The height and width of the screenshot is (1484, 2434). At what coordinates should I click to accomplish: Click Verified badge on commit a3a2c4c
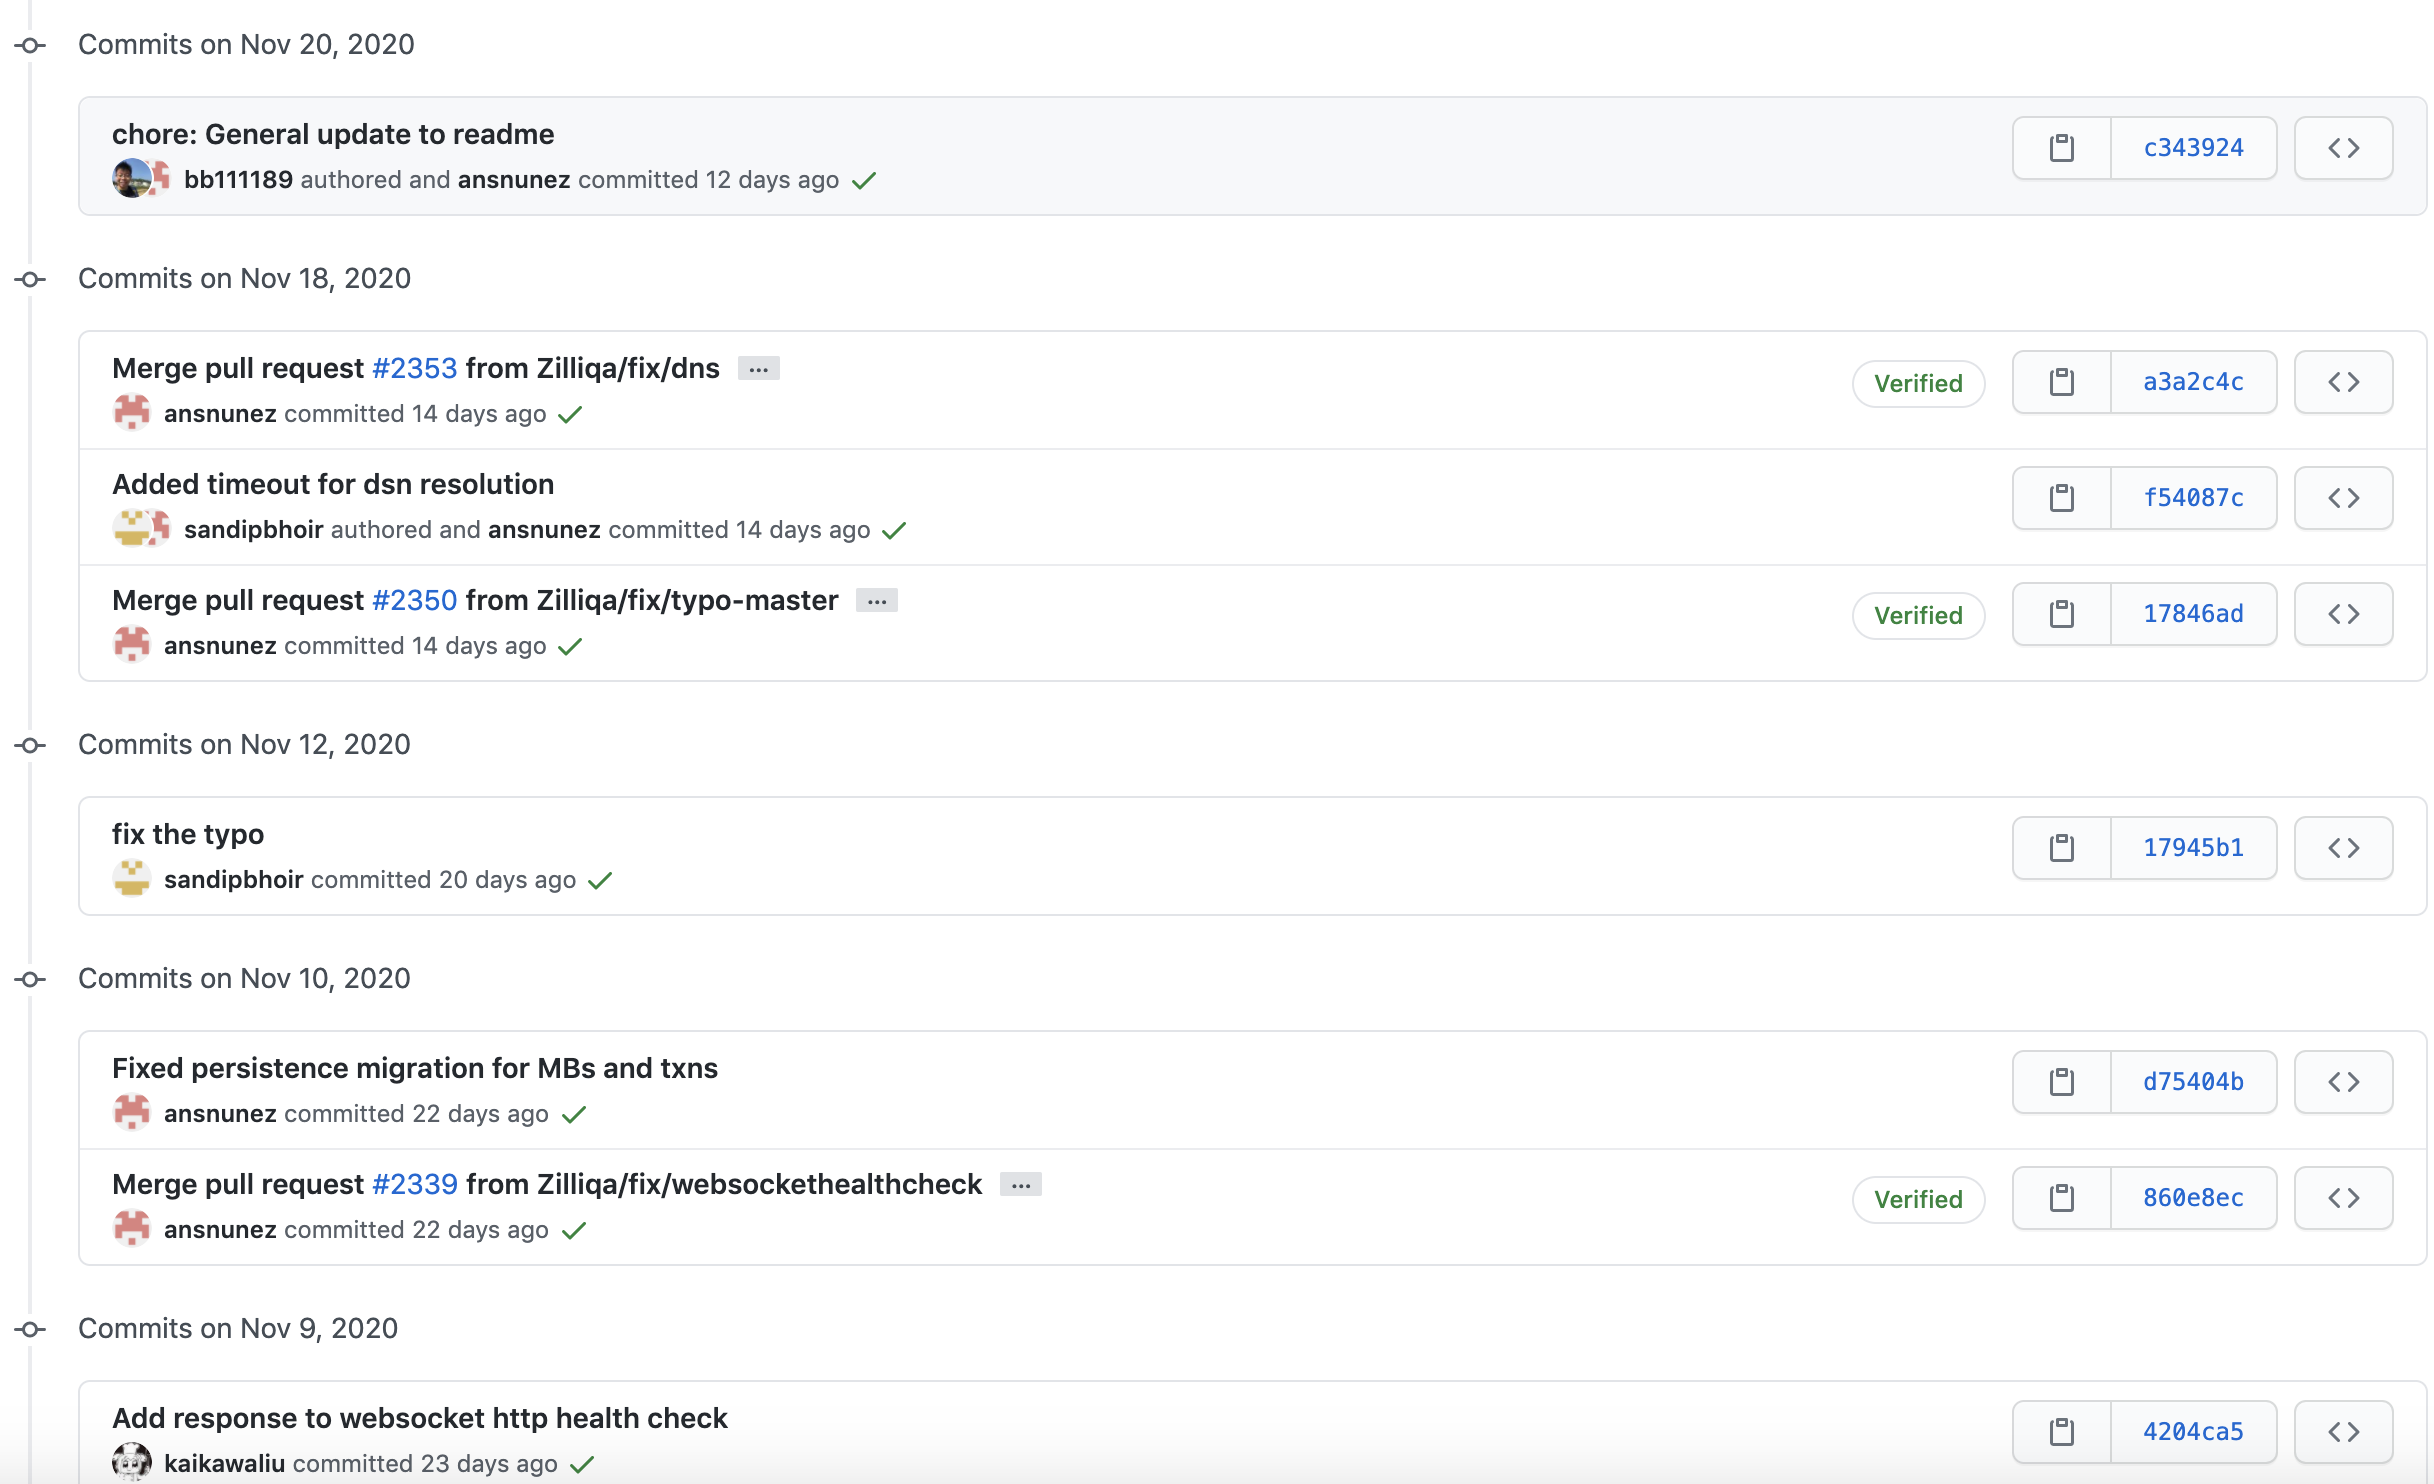(x=1917, y=384)
